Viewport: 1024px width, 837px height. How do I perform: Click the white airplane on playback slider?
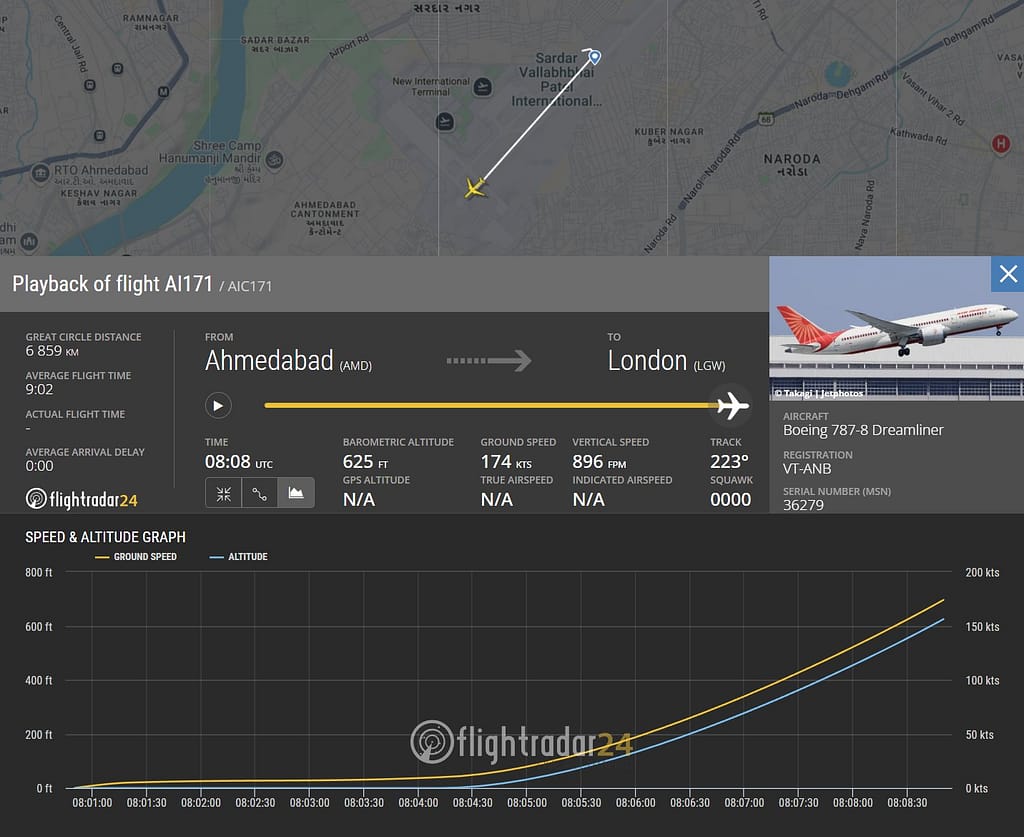[732, 405]
